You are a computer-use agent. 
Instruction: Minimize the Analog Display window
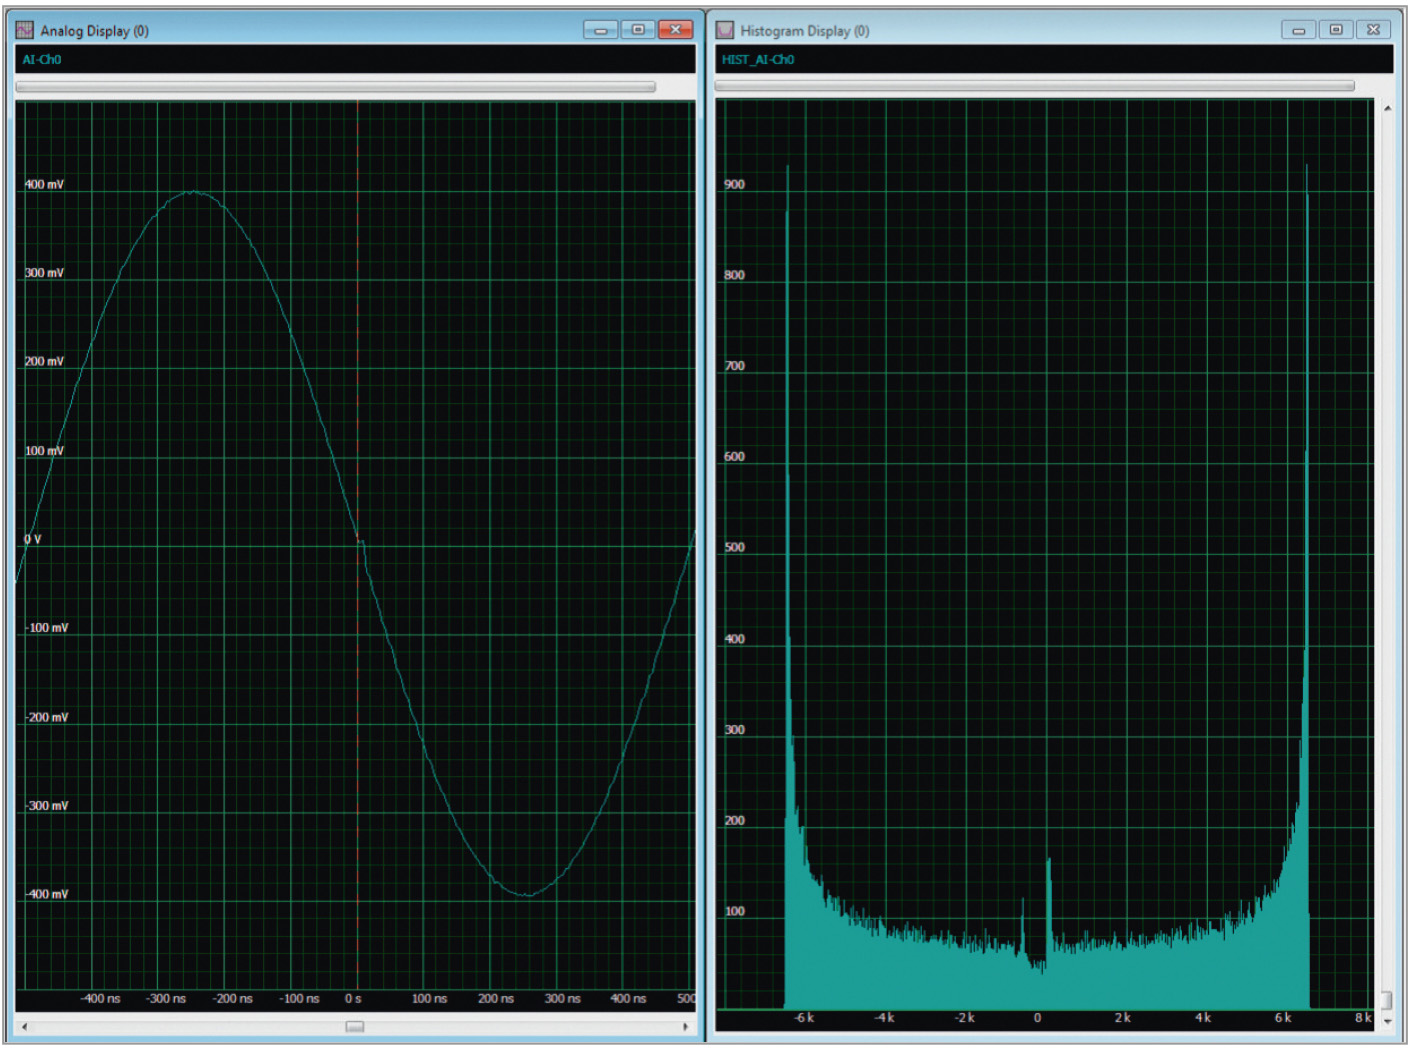[600, 30]
